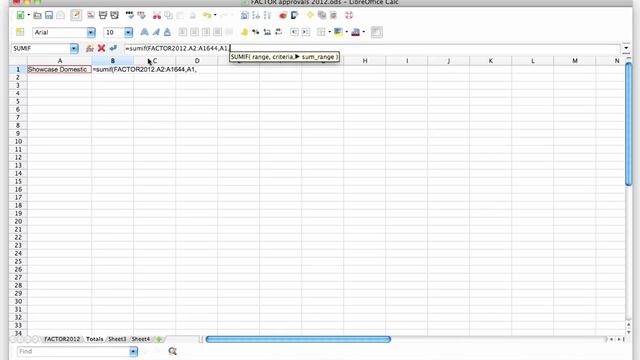
Task: Toggle Bold formatting
Action: [144, 32]
